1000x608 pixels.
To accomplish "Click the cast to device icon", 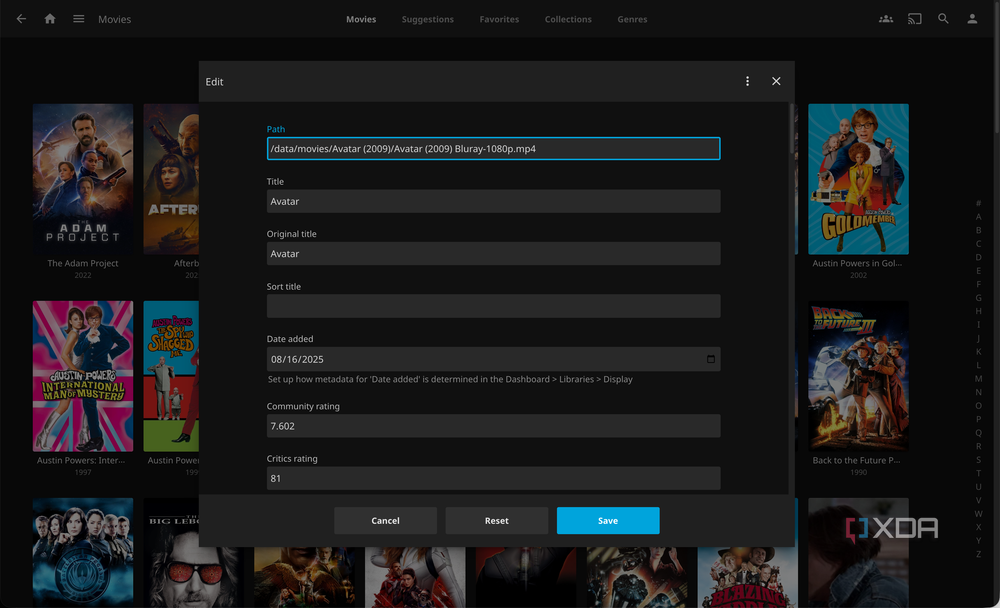I will (x=915, y=19).
